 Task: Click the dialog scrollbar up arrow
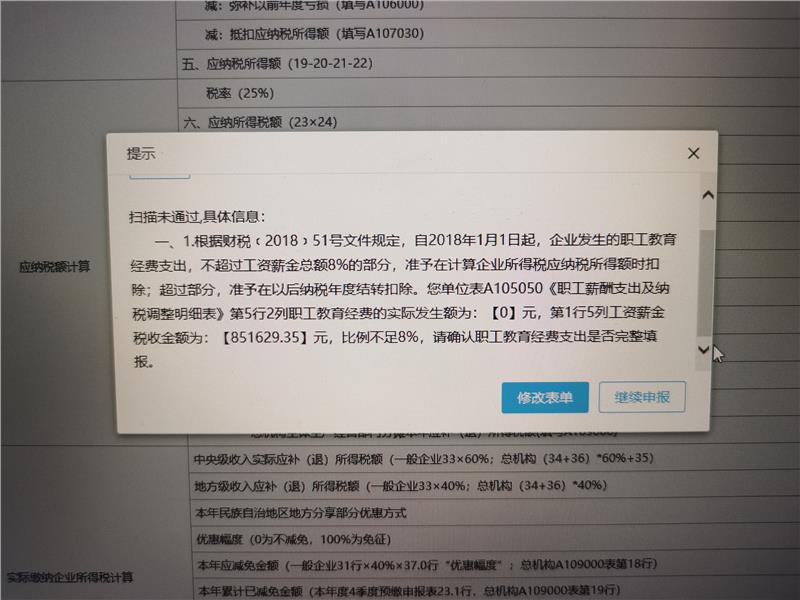click(x=707, y=195)
